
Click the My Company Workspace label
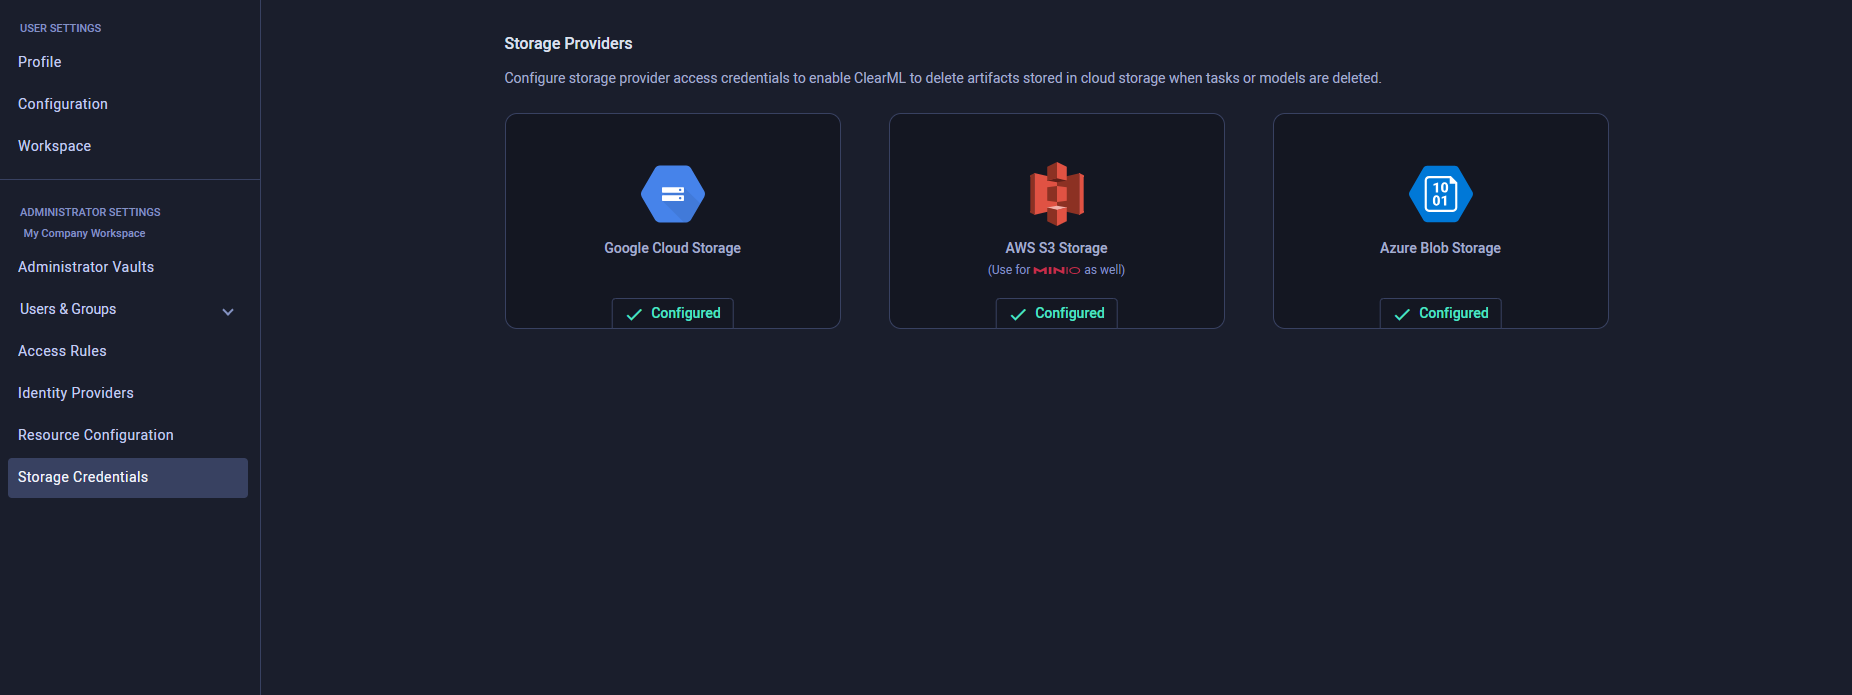[x=84, y=233]
